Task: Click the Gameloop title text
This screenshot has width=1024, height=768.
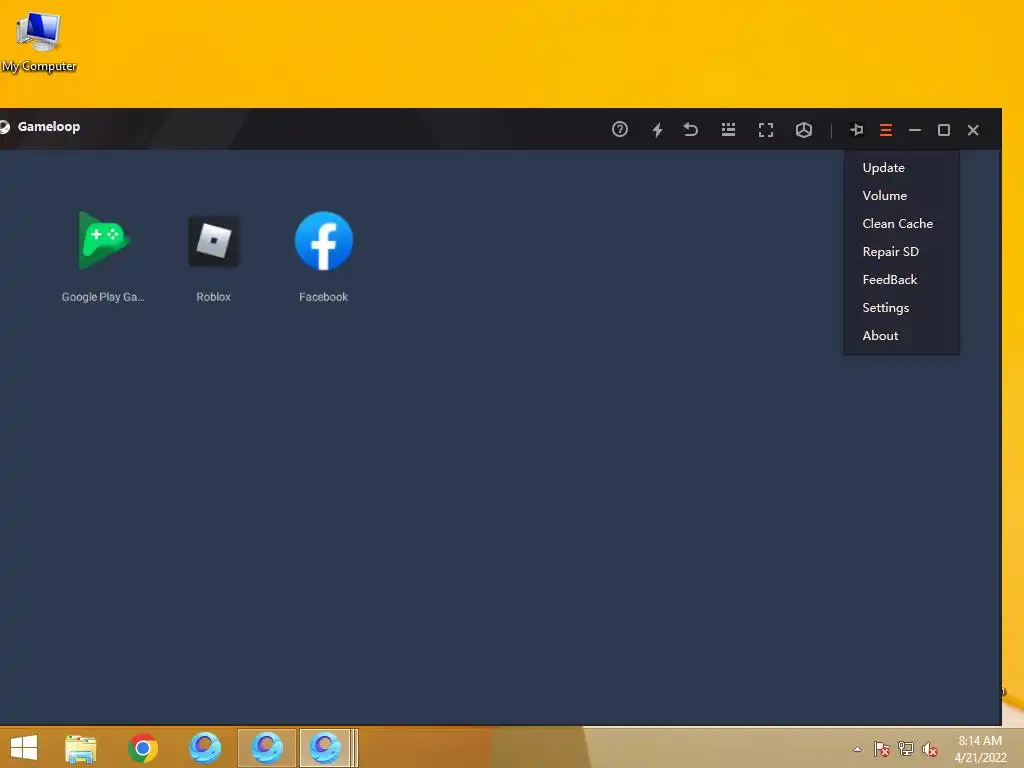Action: pos(49,127)
